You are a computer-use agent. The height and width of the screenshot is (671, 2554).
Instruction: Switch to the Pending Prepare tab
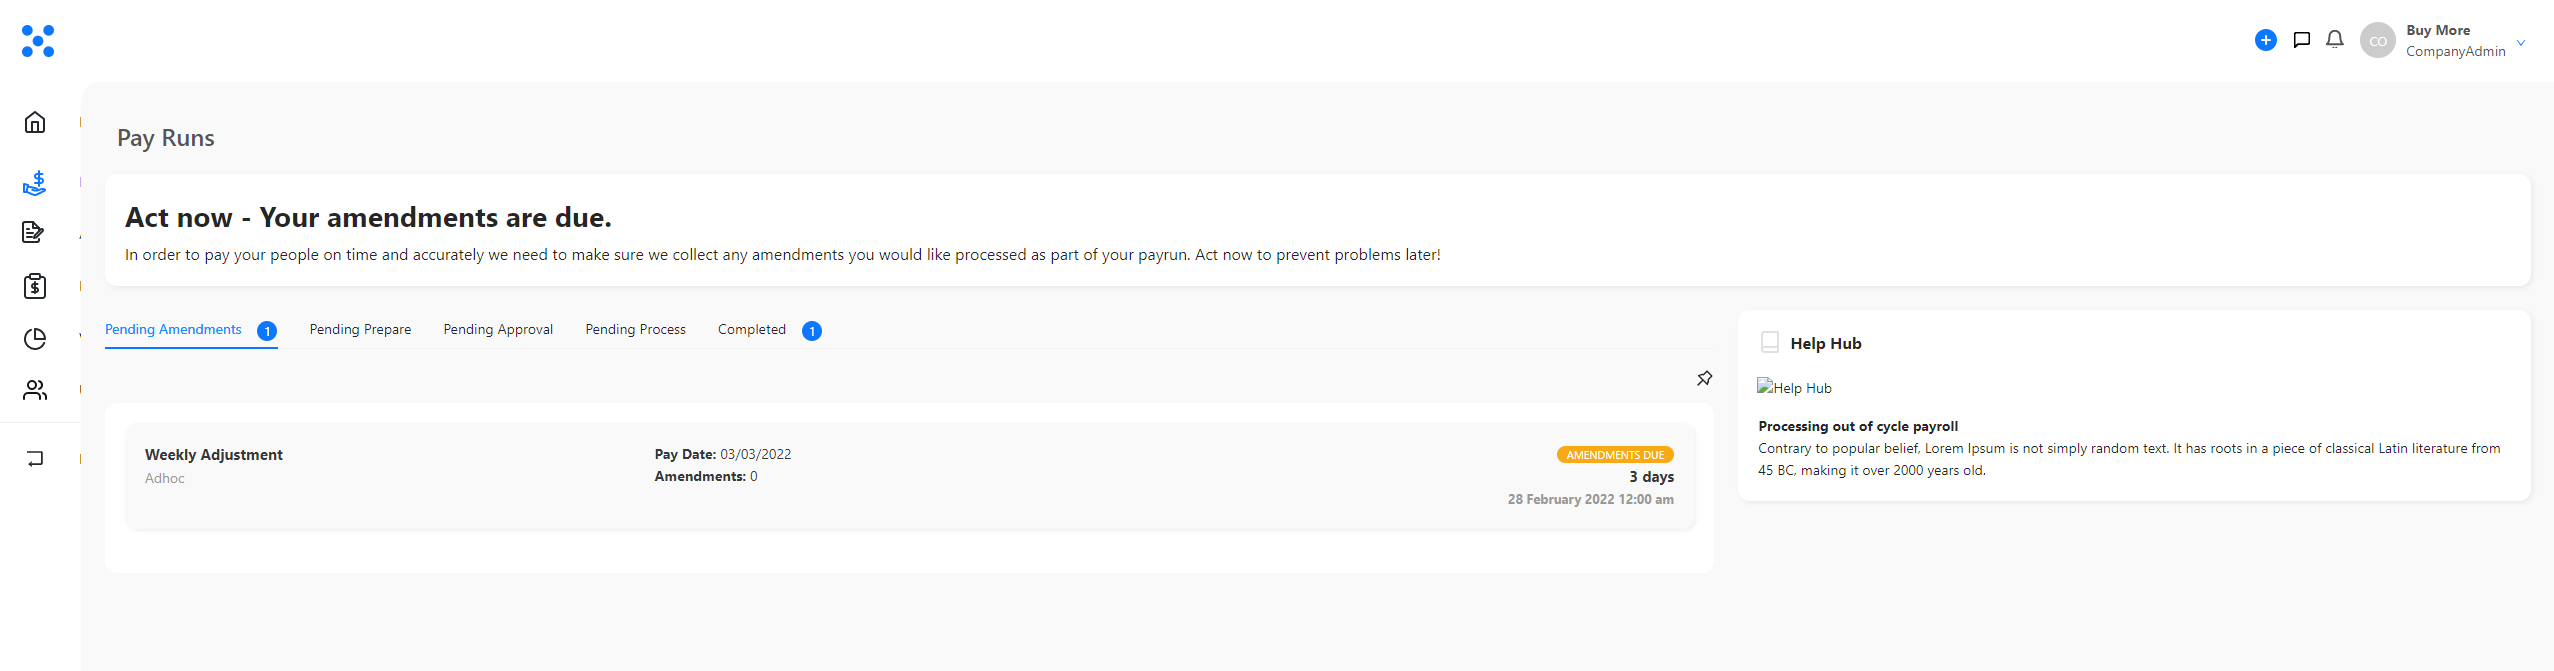point(360,329)
